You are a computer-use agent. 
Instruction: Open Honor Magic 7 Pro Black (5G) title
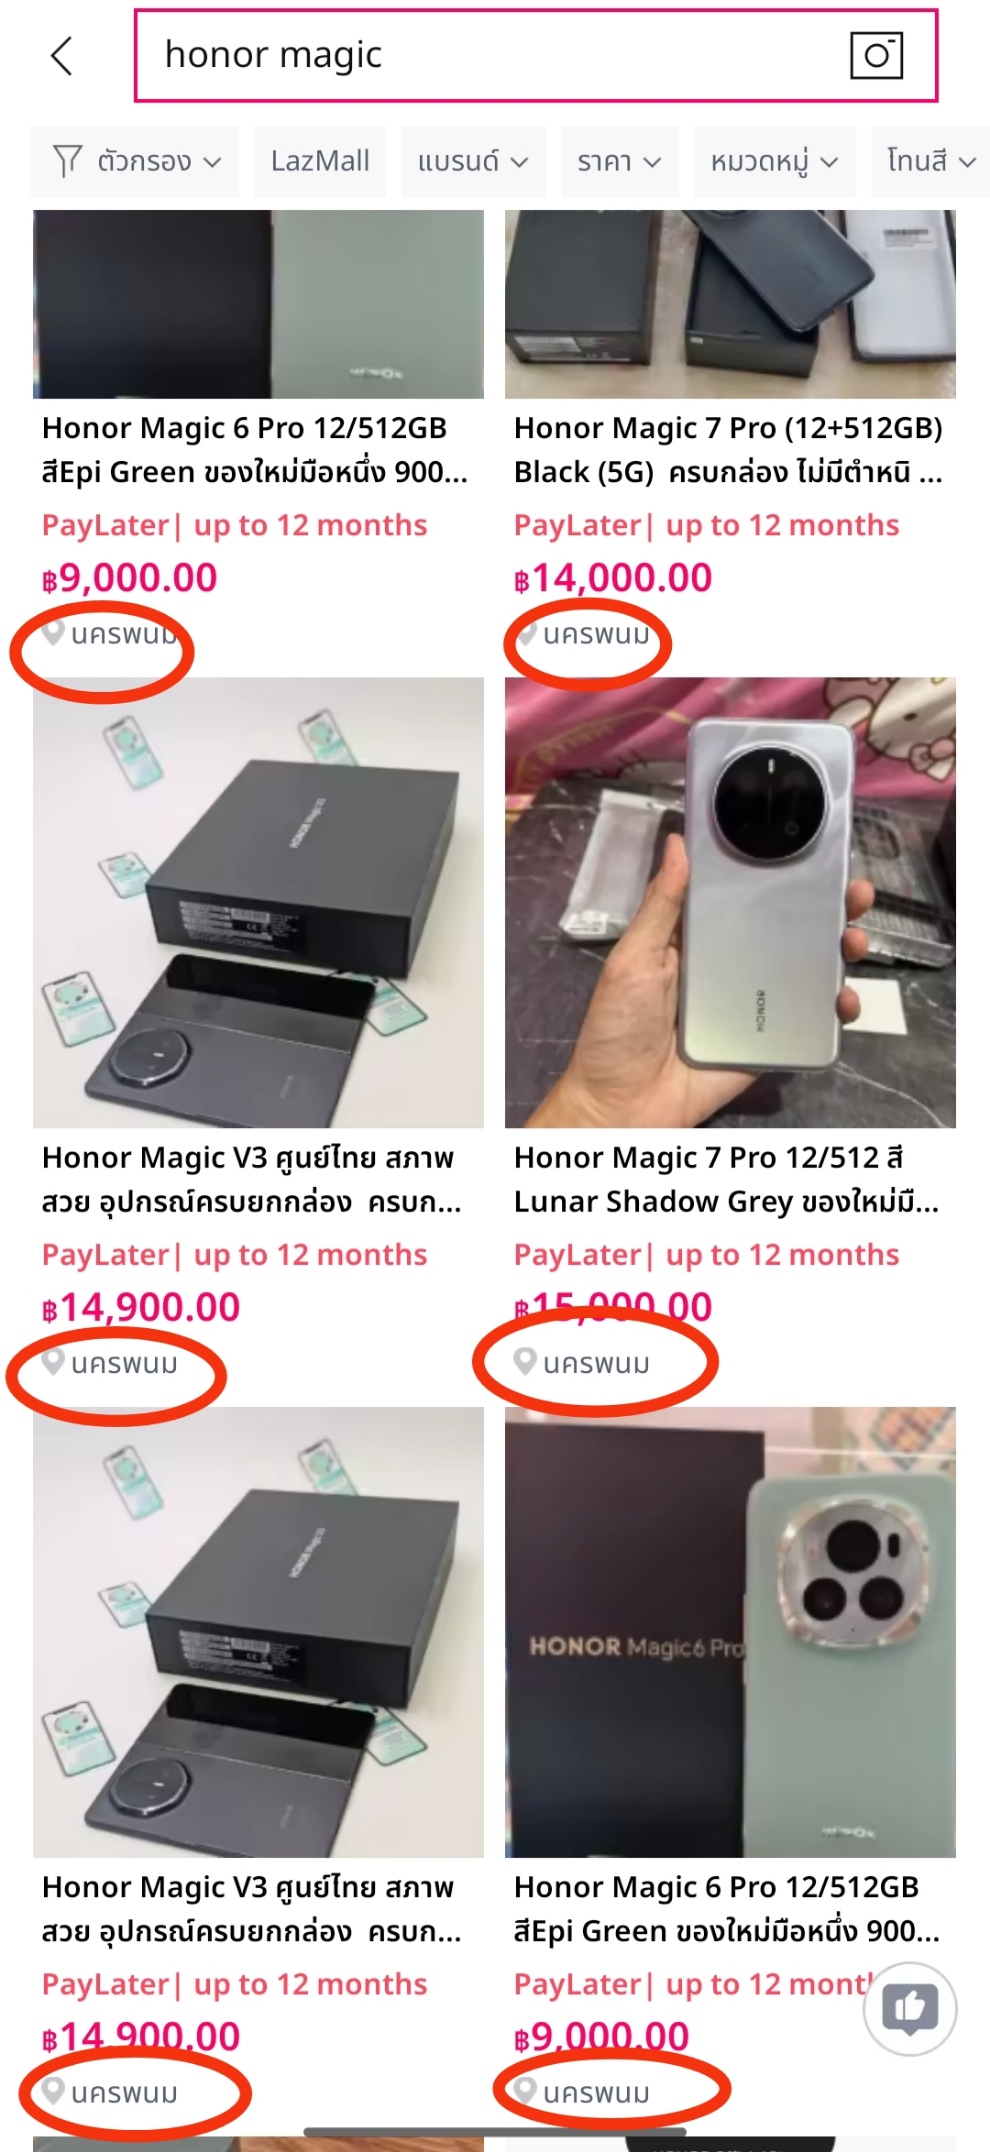[728, 450]
